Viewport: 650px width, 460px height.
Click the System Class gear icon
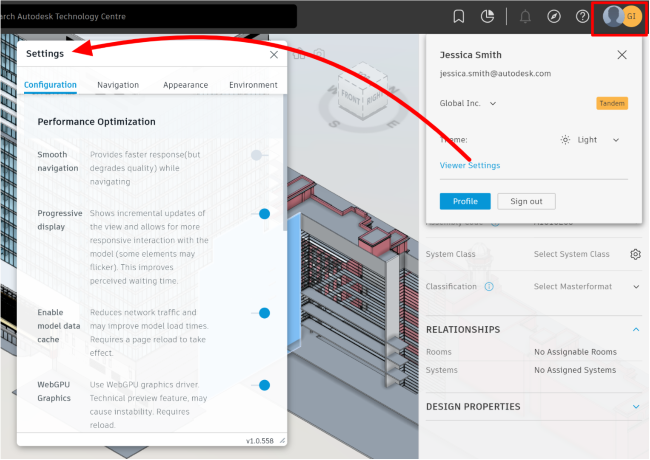click(x=635, y=254)
